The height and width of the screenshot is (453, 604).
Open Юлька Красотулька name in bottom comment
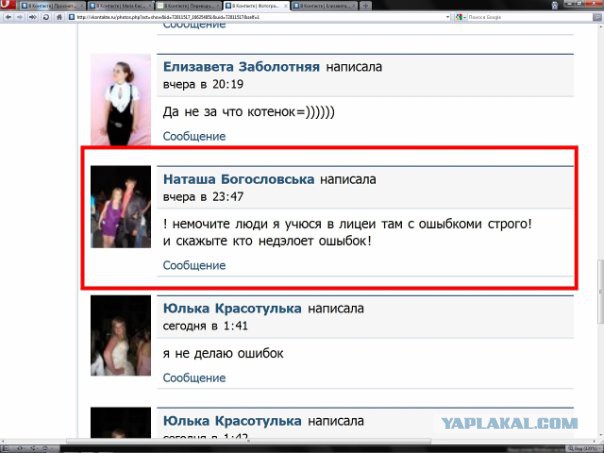pos(232,421)
